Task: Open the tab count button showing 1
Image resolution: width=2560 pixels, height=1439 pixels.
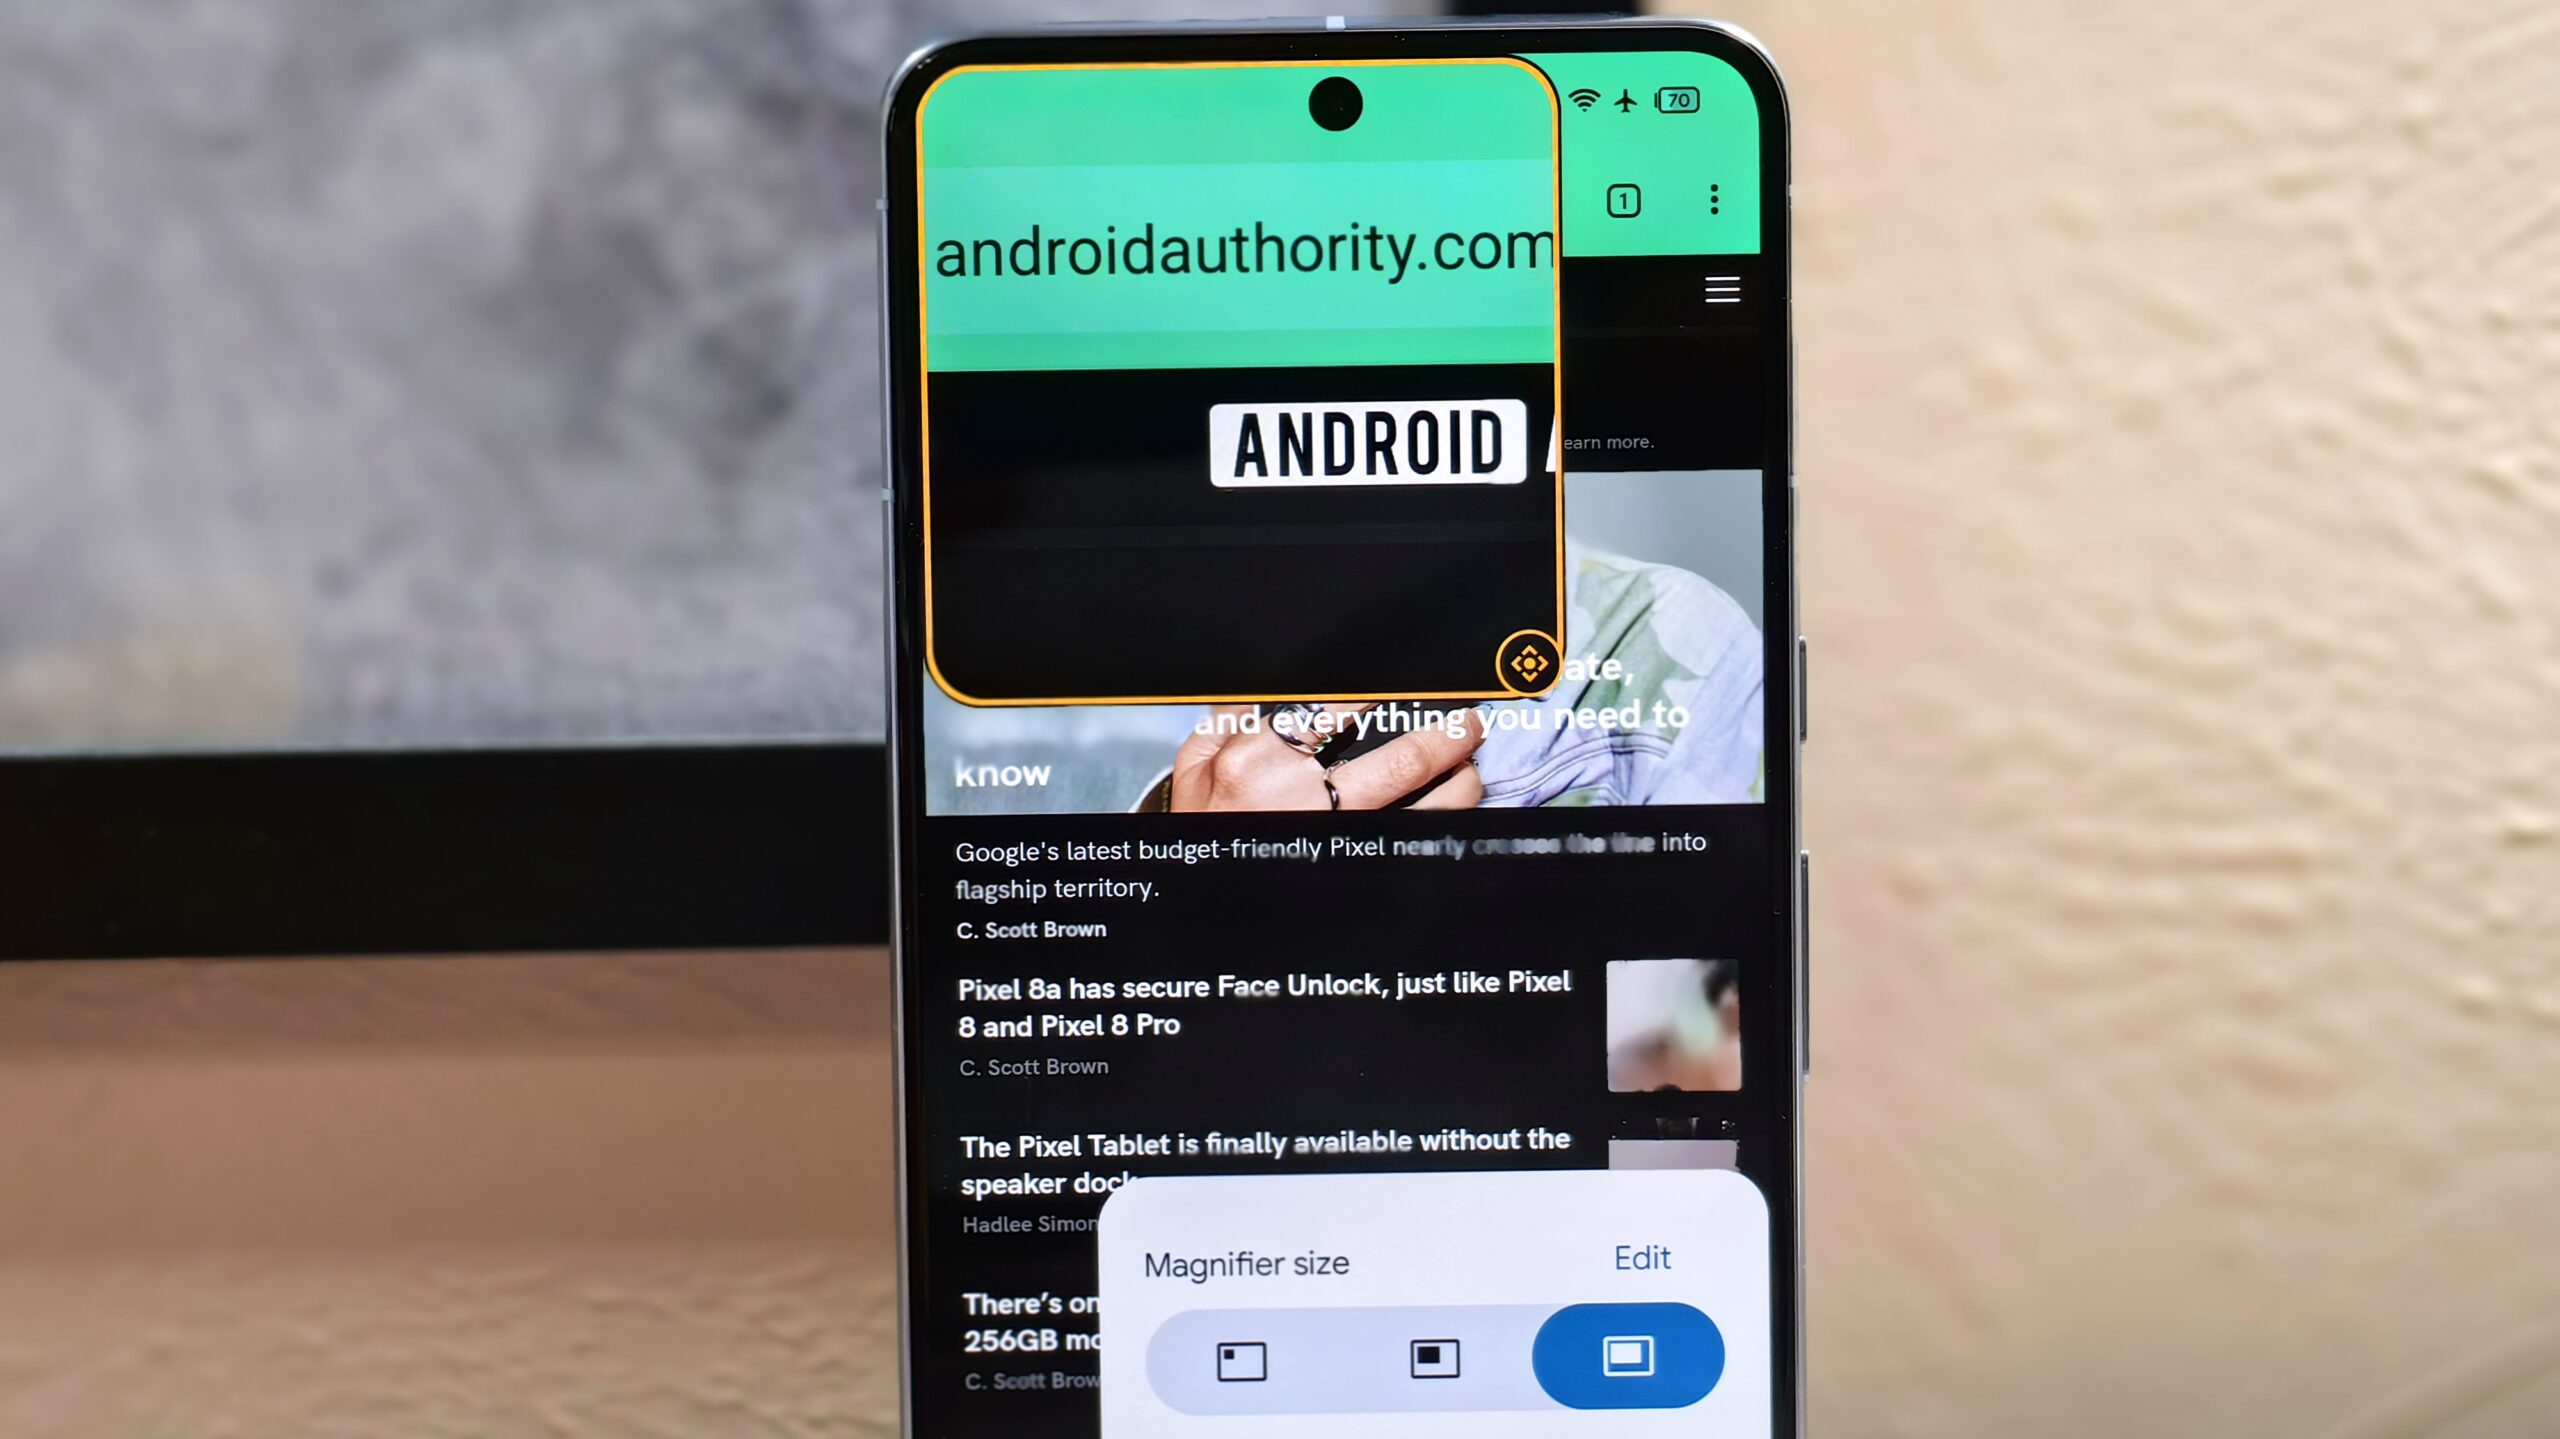Action: click(x=1623, y=199)
